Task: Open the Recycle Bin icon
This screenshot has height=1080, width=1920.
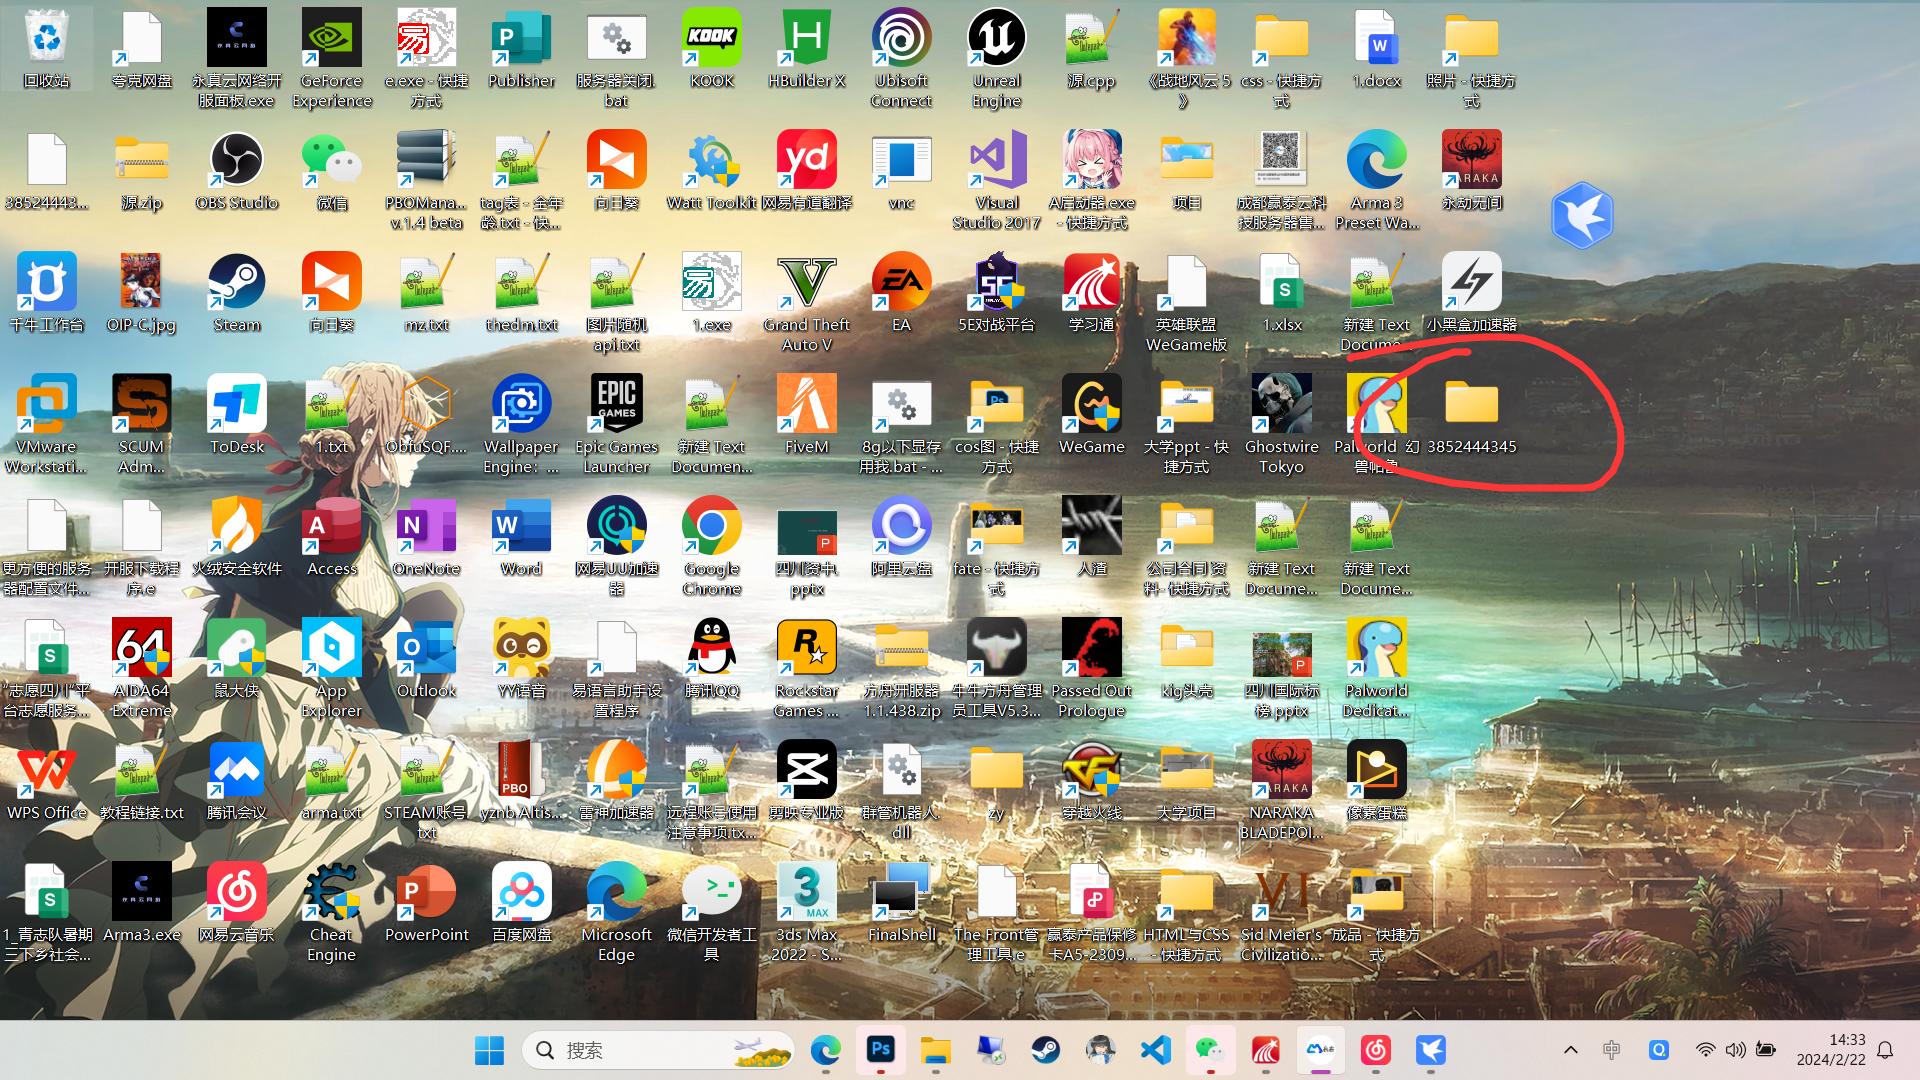Action: (47, 50)
